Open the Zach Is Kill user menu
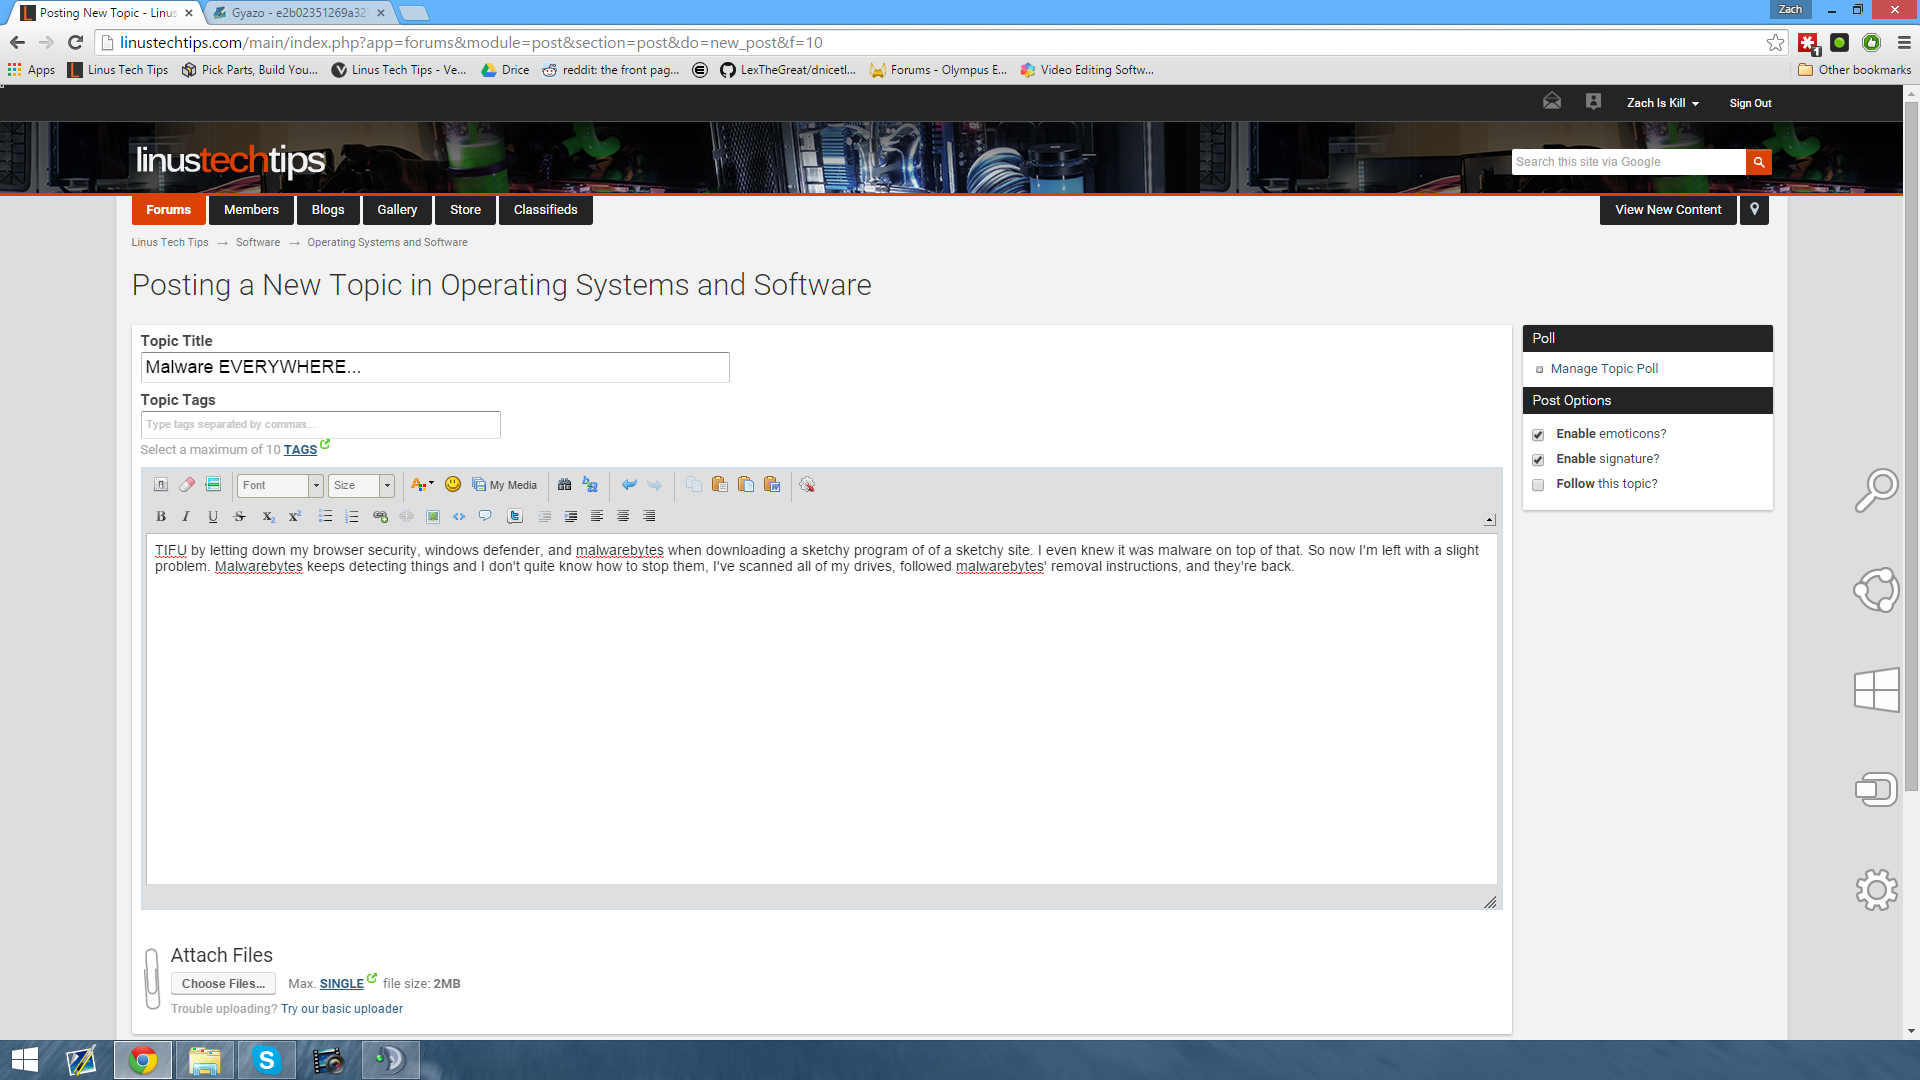The image size is (1920, 1080). [1662, 103]
